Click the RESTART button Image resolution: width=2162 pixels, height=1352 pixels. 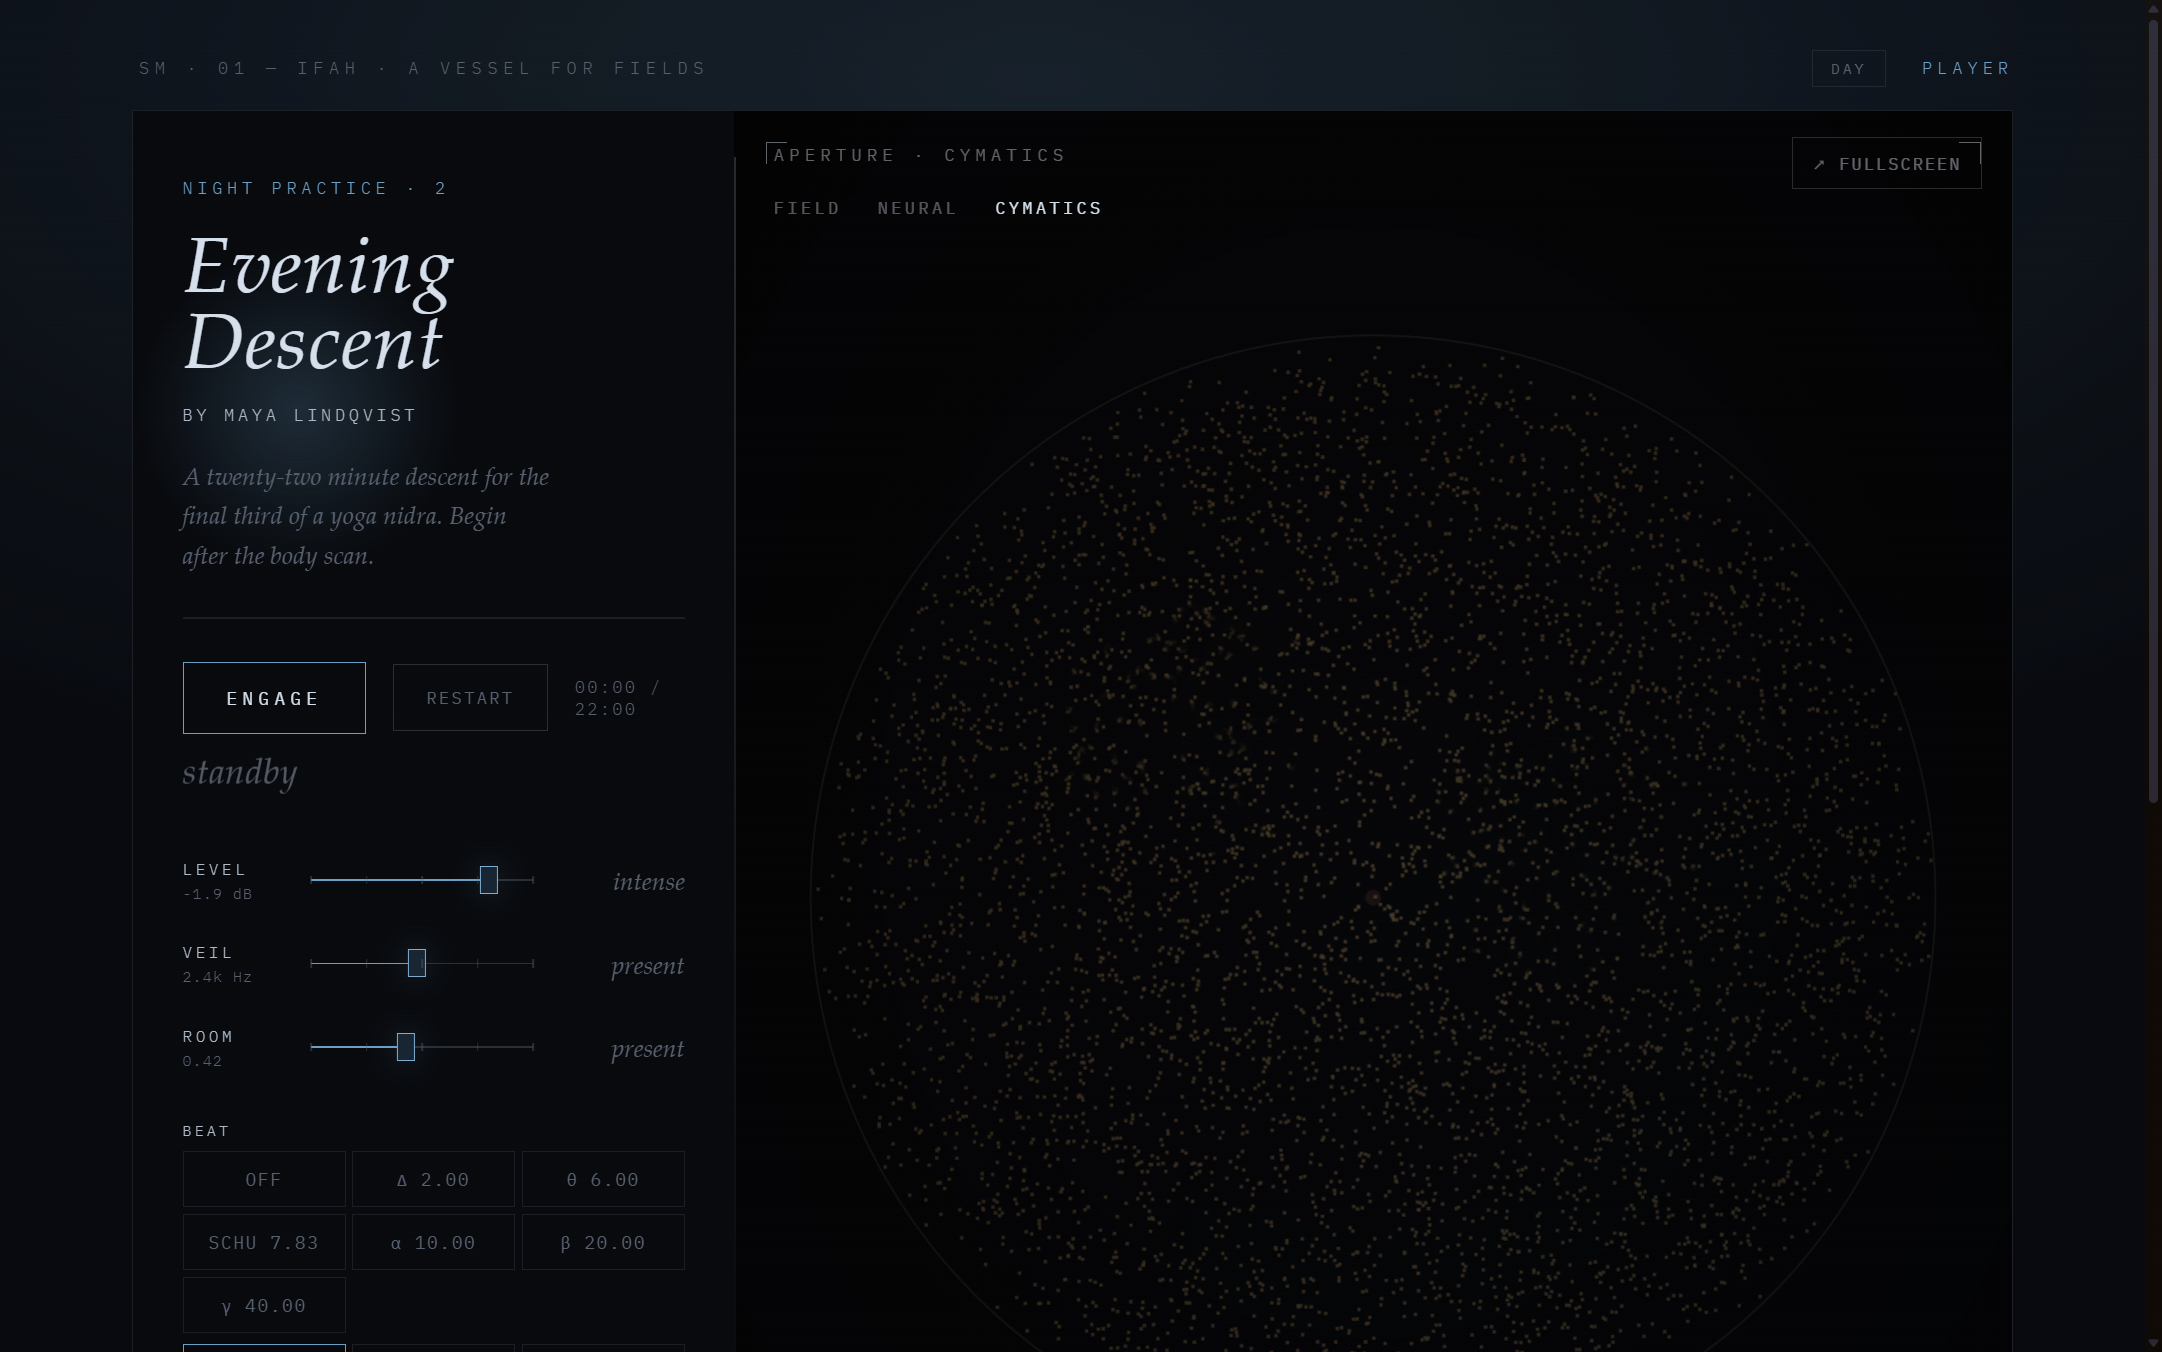470,698
